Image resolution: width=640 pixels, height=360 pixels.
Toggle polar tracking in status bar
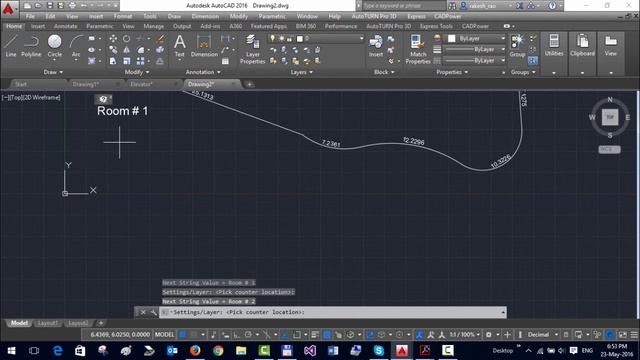point(248,335)
